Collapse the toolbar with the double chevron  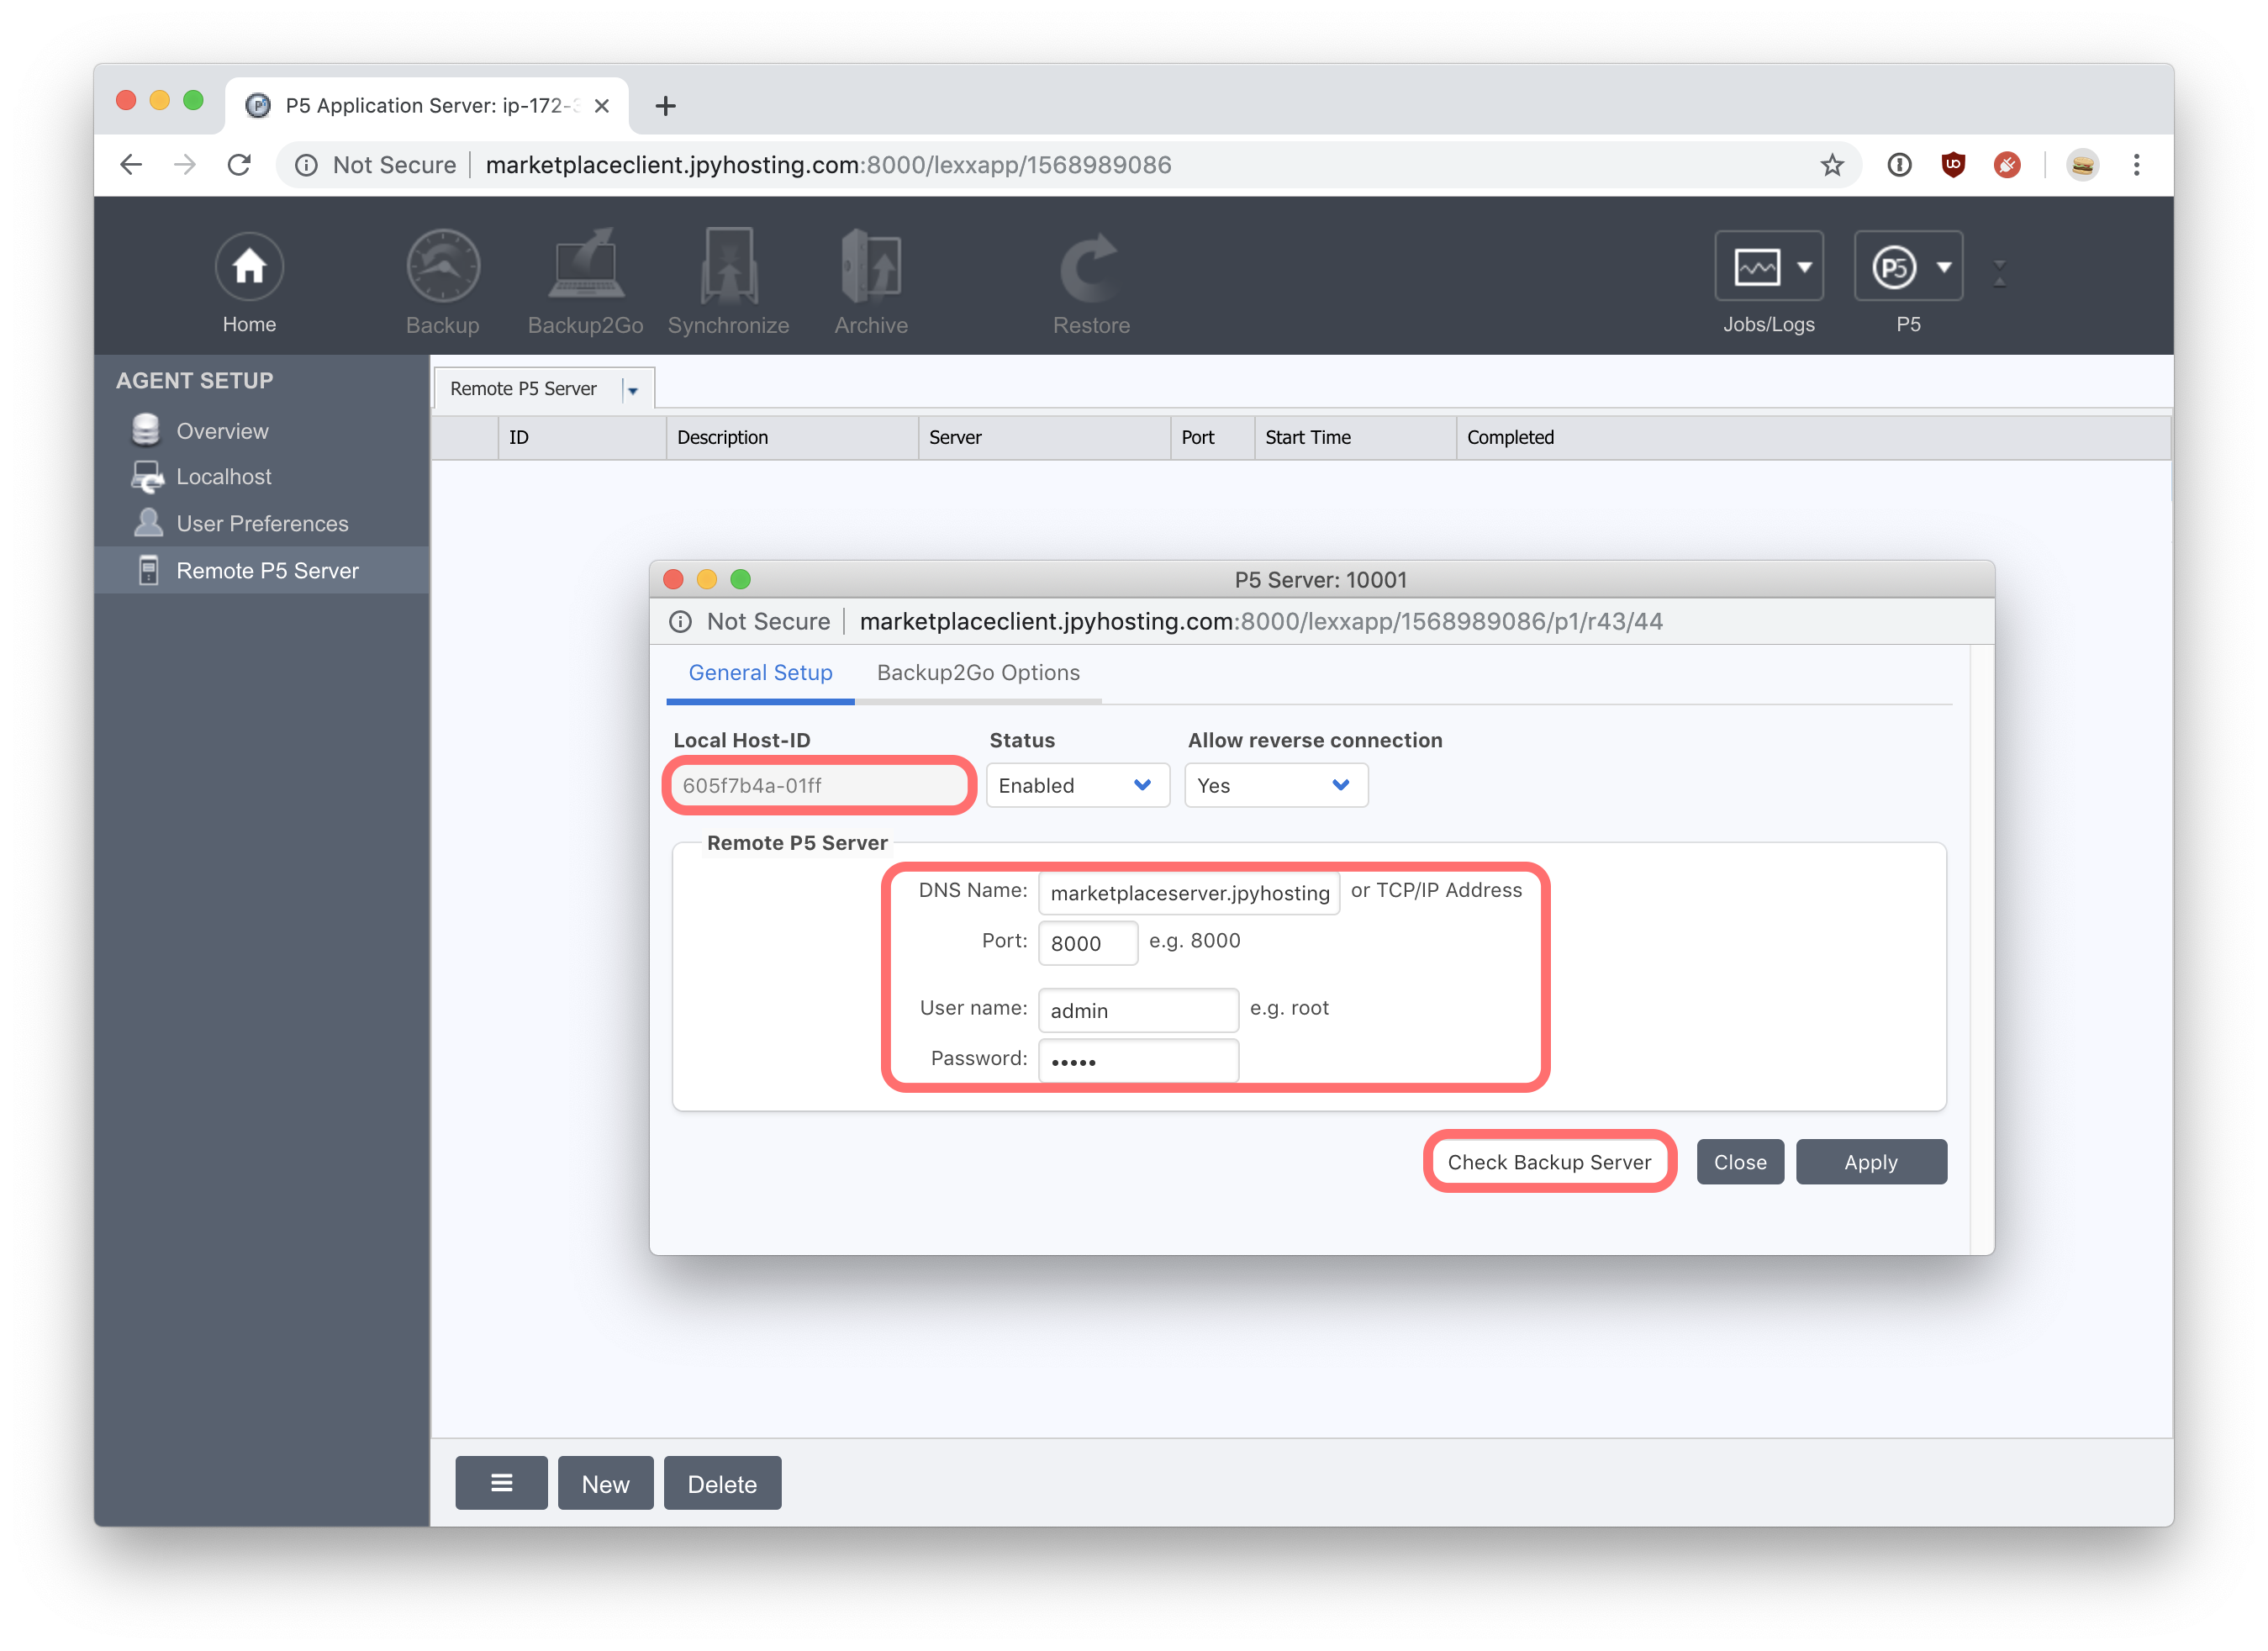(x=2000, y=273)
